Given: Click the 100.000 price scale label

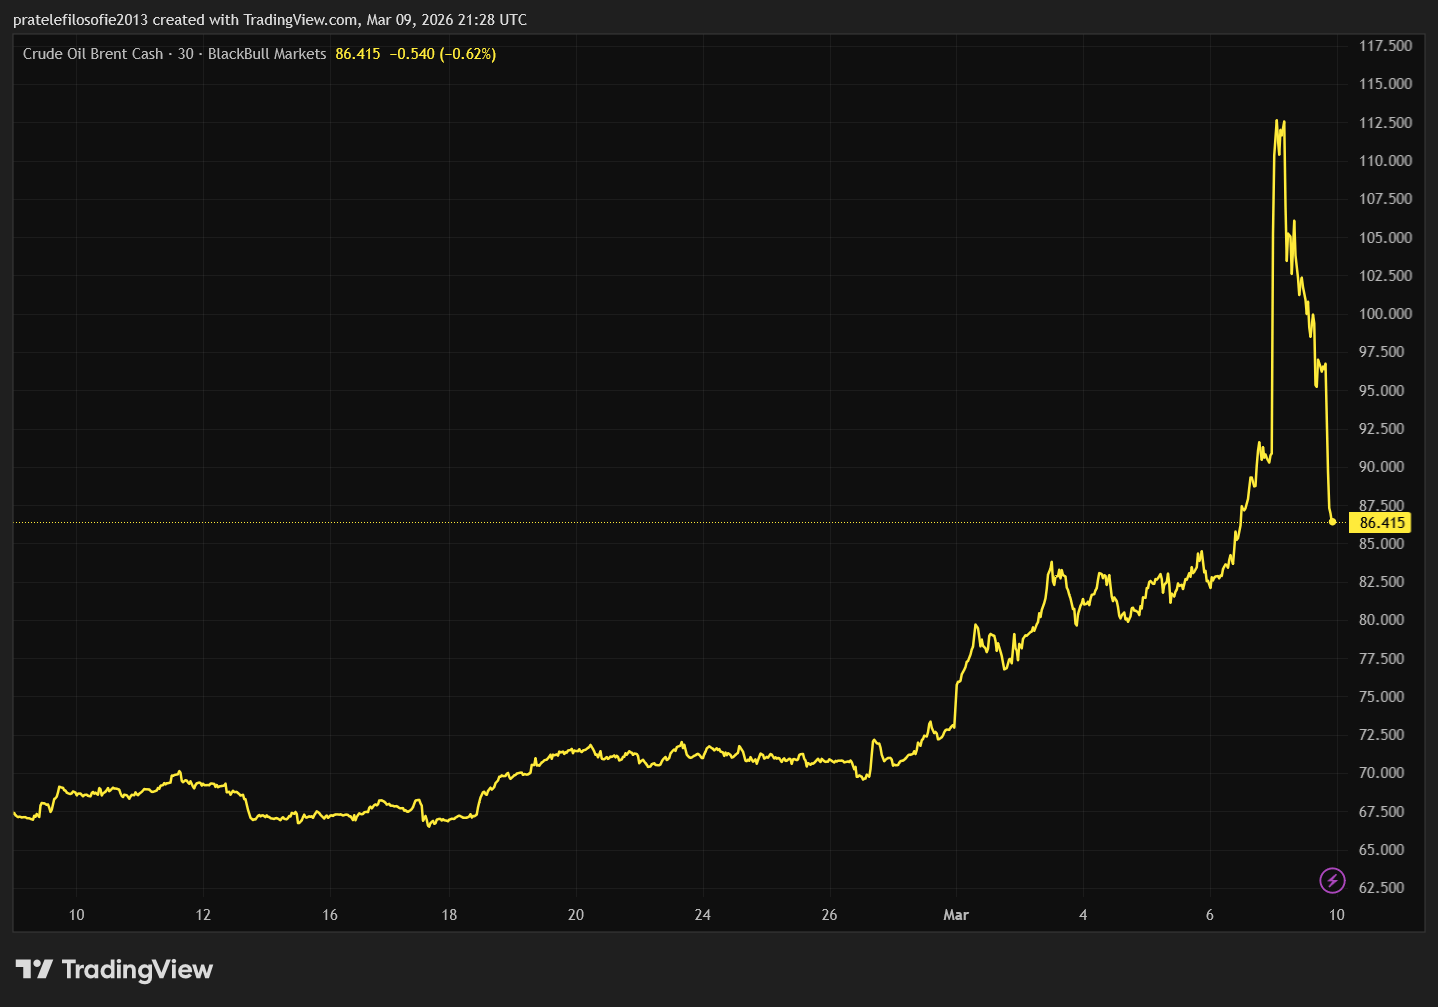Looking at the screenshot, I should [x=1385, y=314].
